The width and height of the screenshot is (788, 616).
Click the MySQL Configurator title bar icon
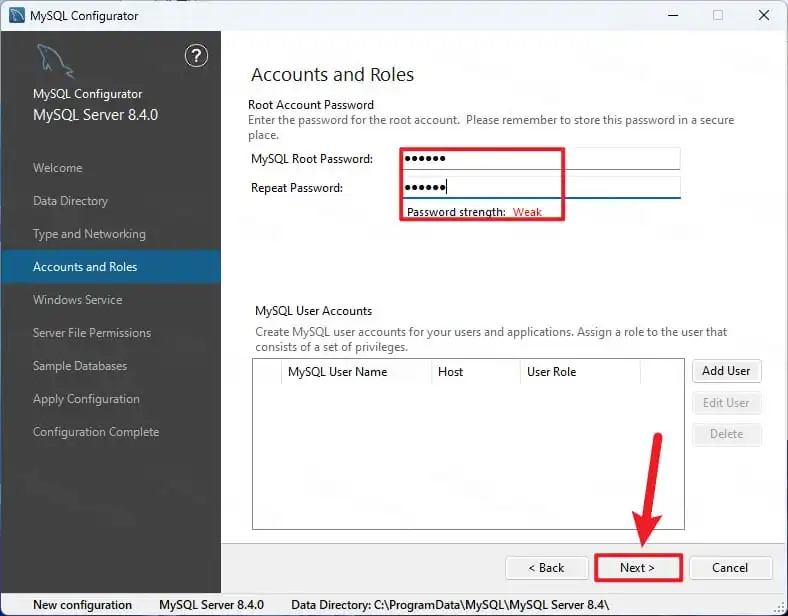point(17,15)
